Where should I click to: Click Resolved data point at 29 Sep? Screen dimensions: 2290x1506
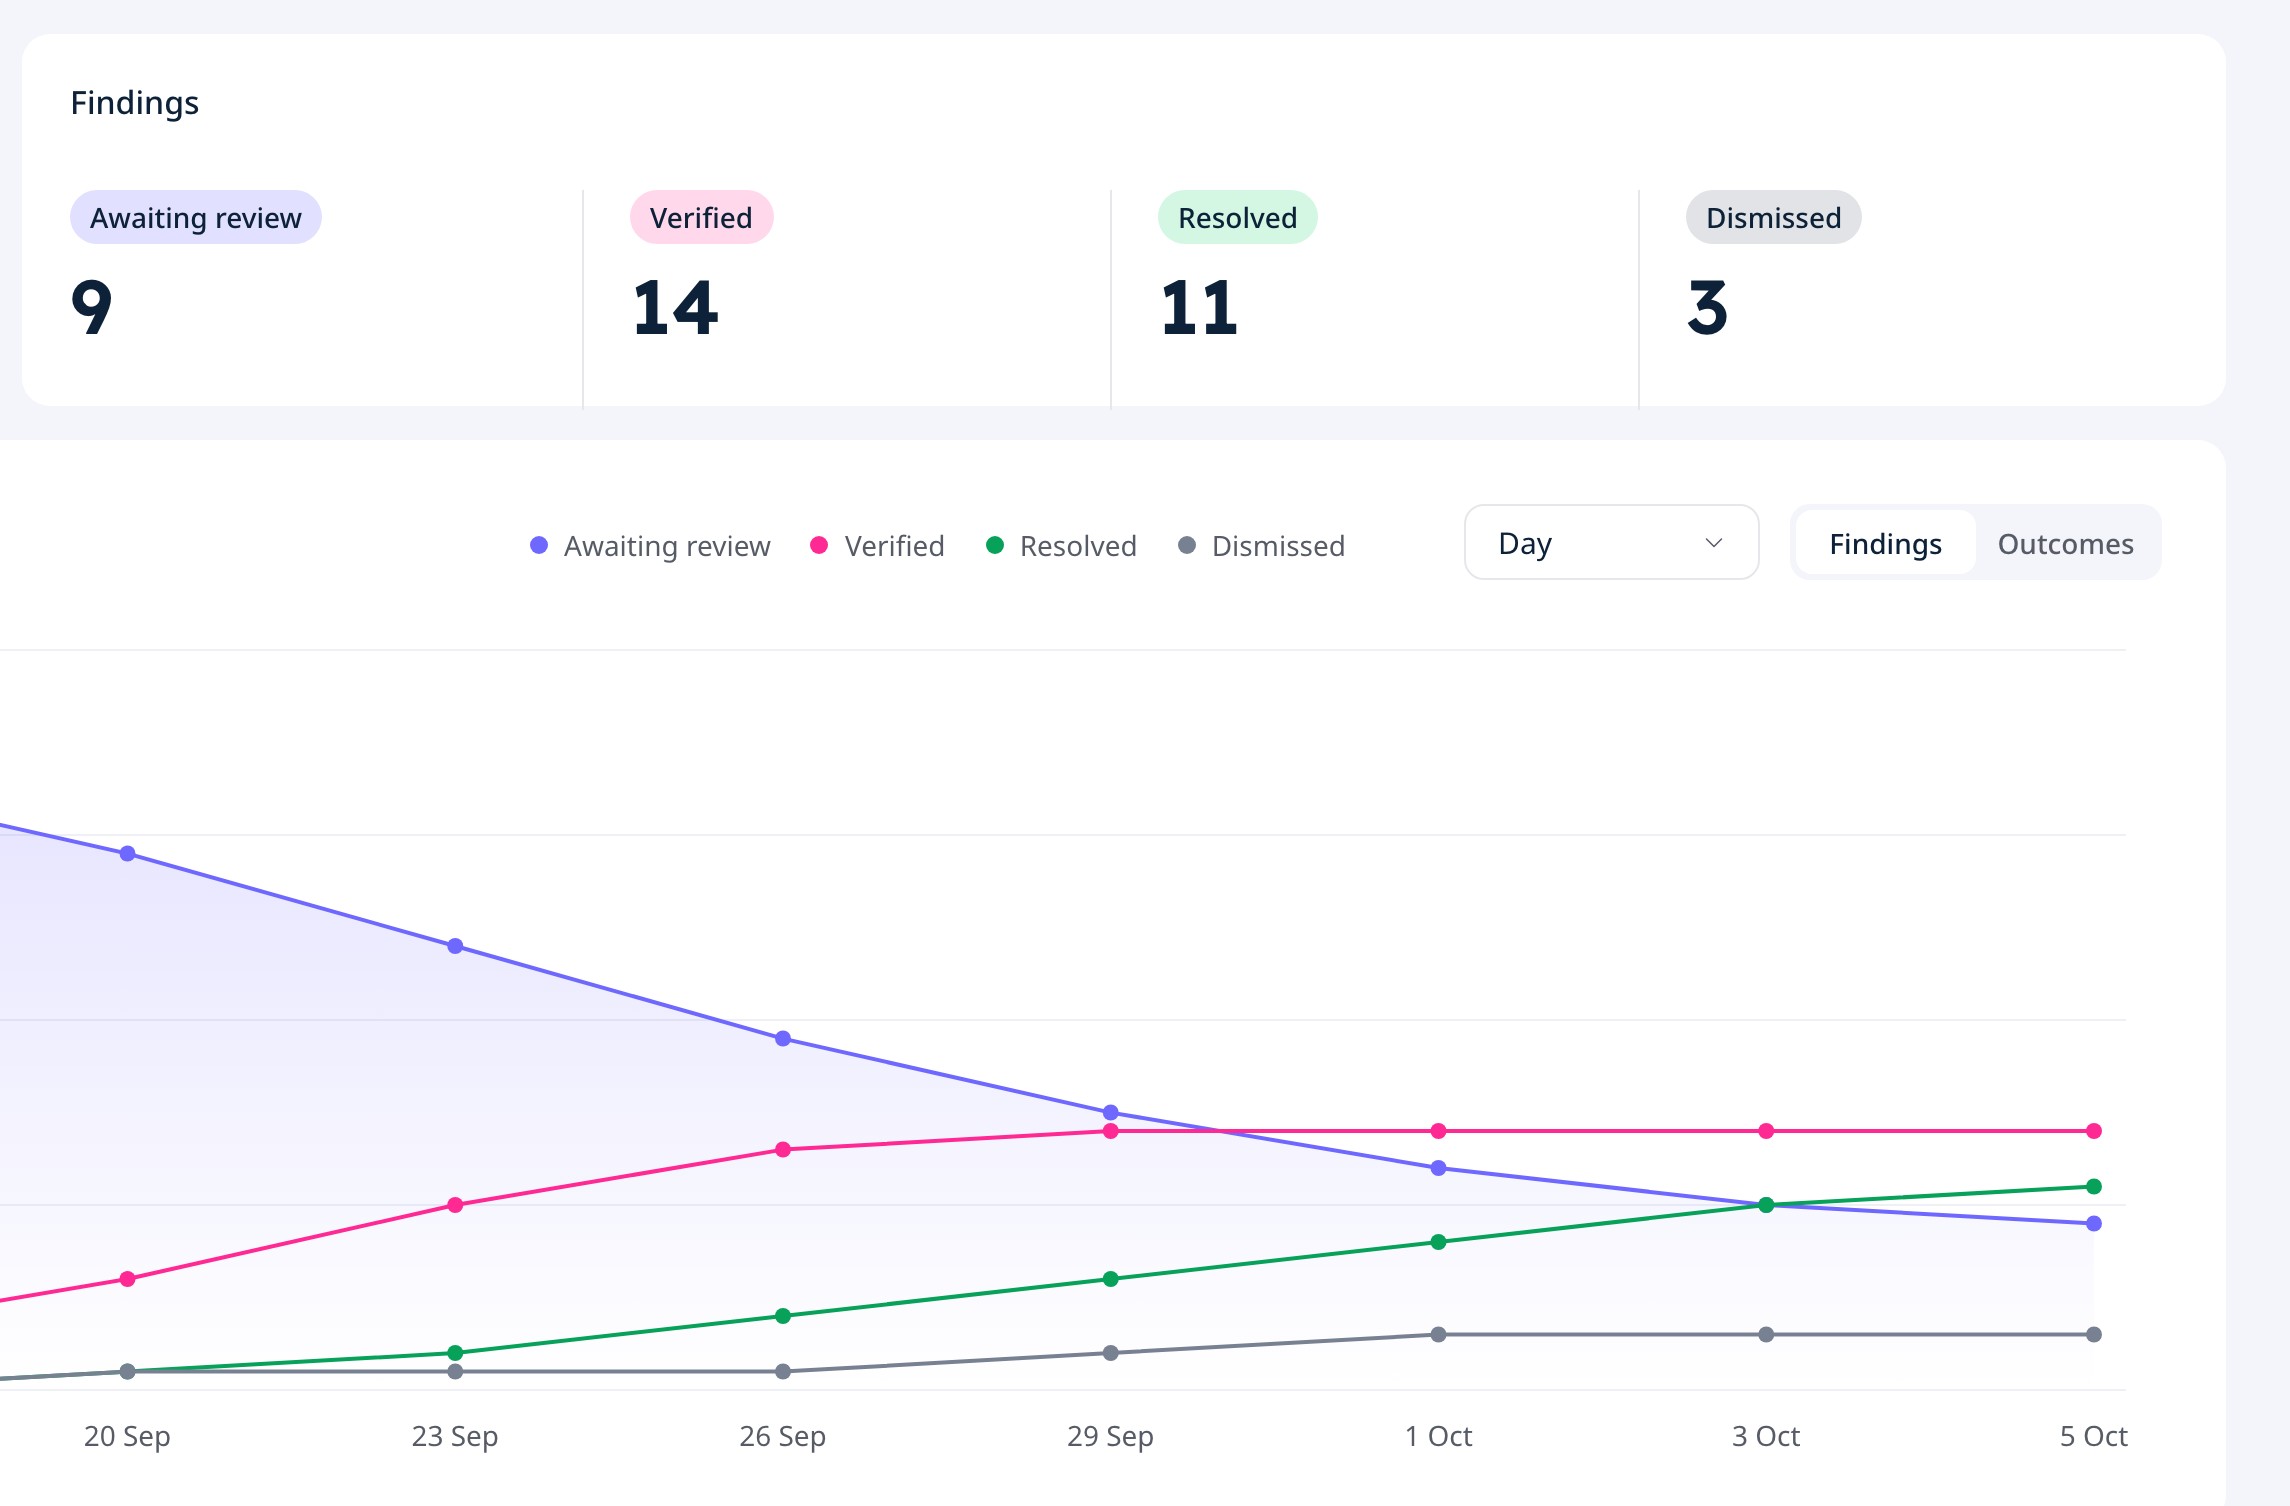[x=1111, y=1279]
